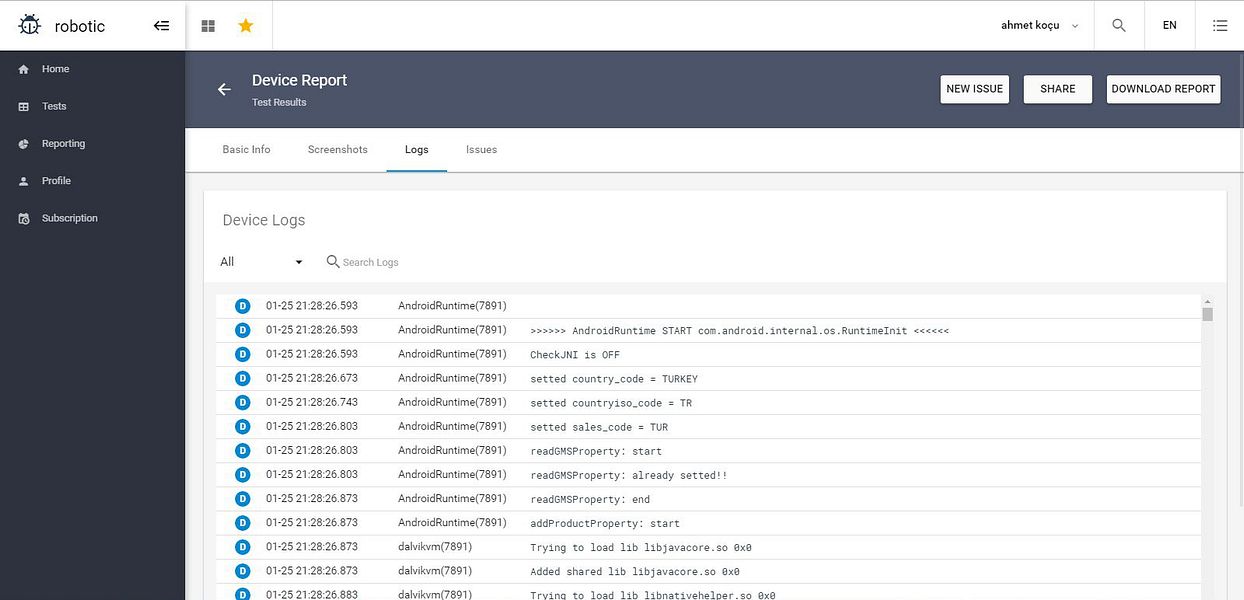
Task: Click the scrollbar up arrow in logs
Action: [1207, 300]
